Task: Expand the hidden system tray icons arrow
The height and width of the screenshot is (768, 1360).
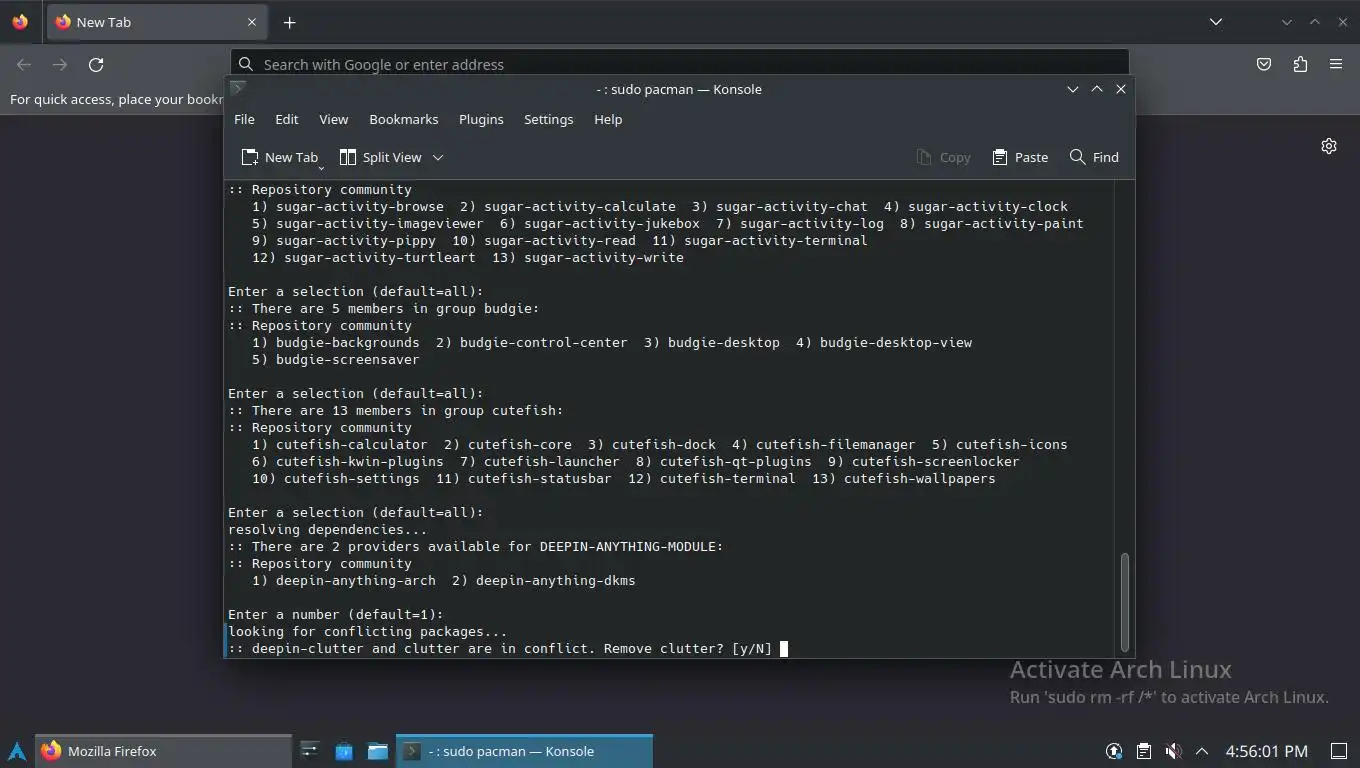Action: click(1202, 751)
